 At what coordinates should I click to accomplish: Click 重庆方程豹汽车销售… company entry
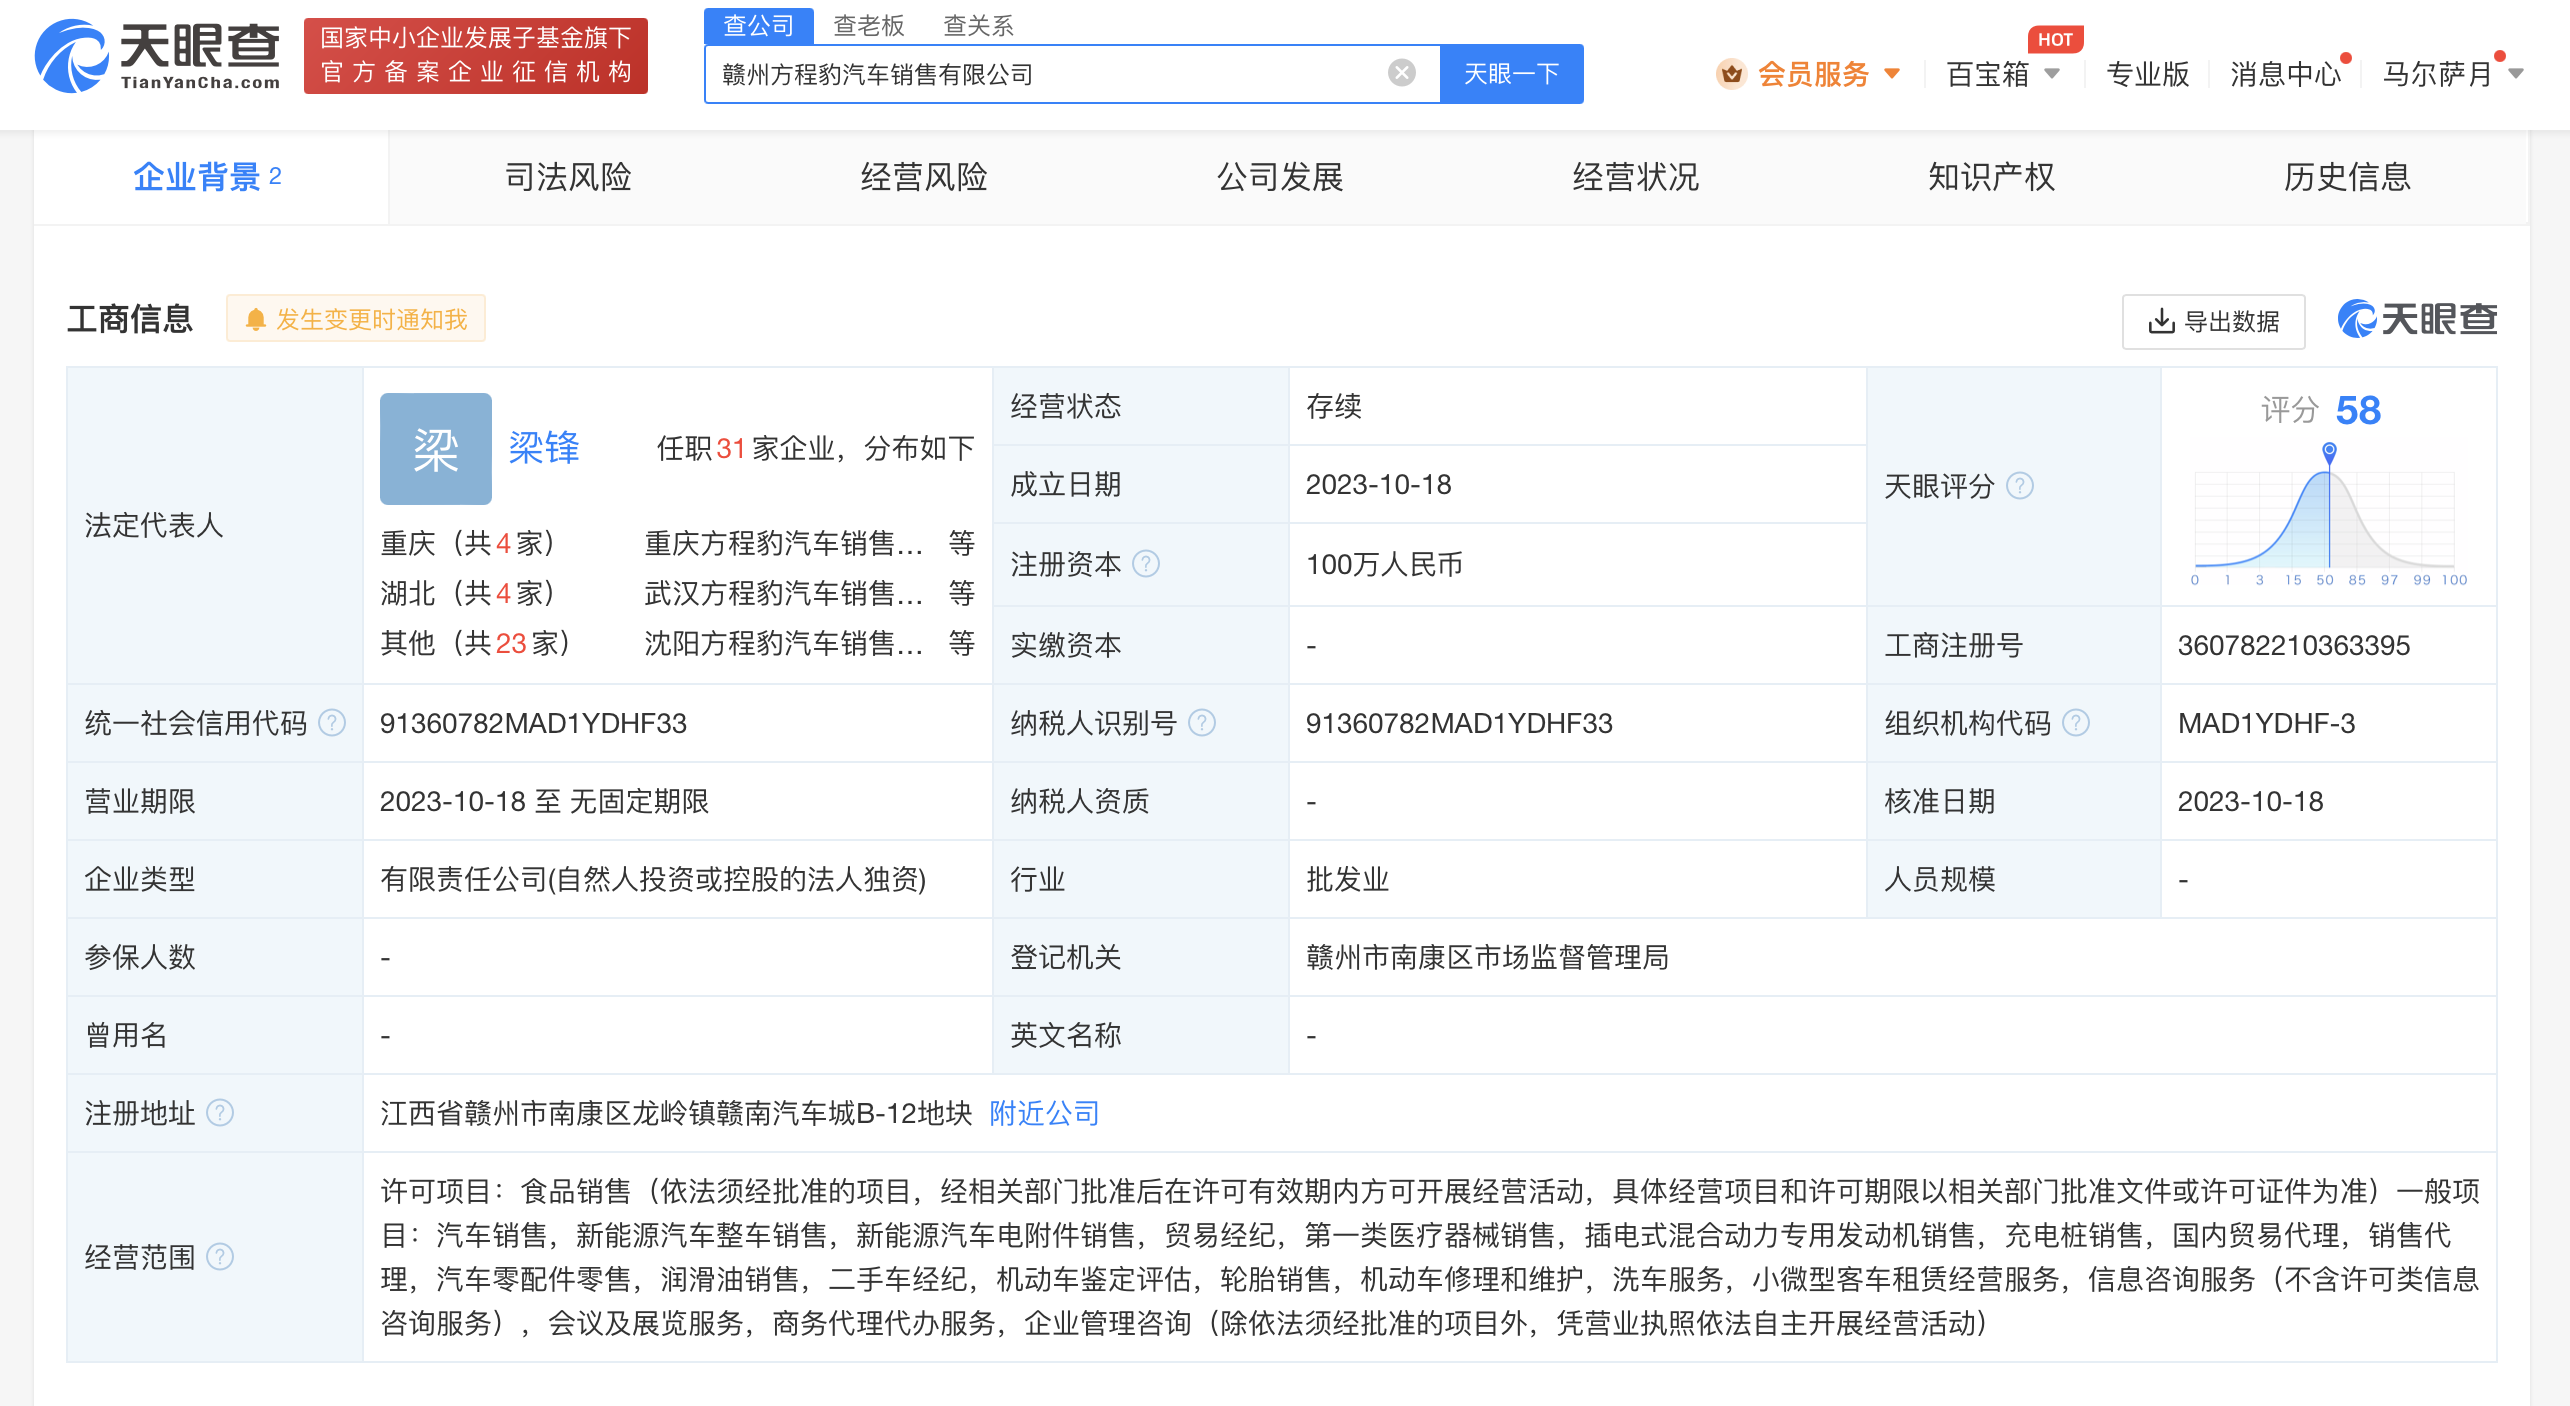(x=784, y=543)
